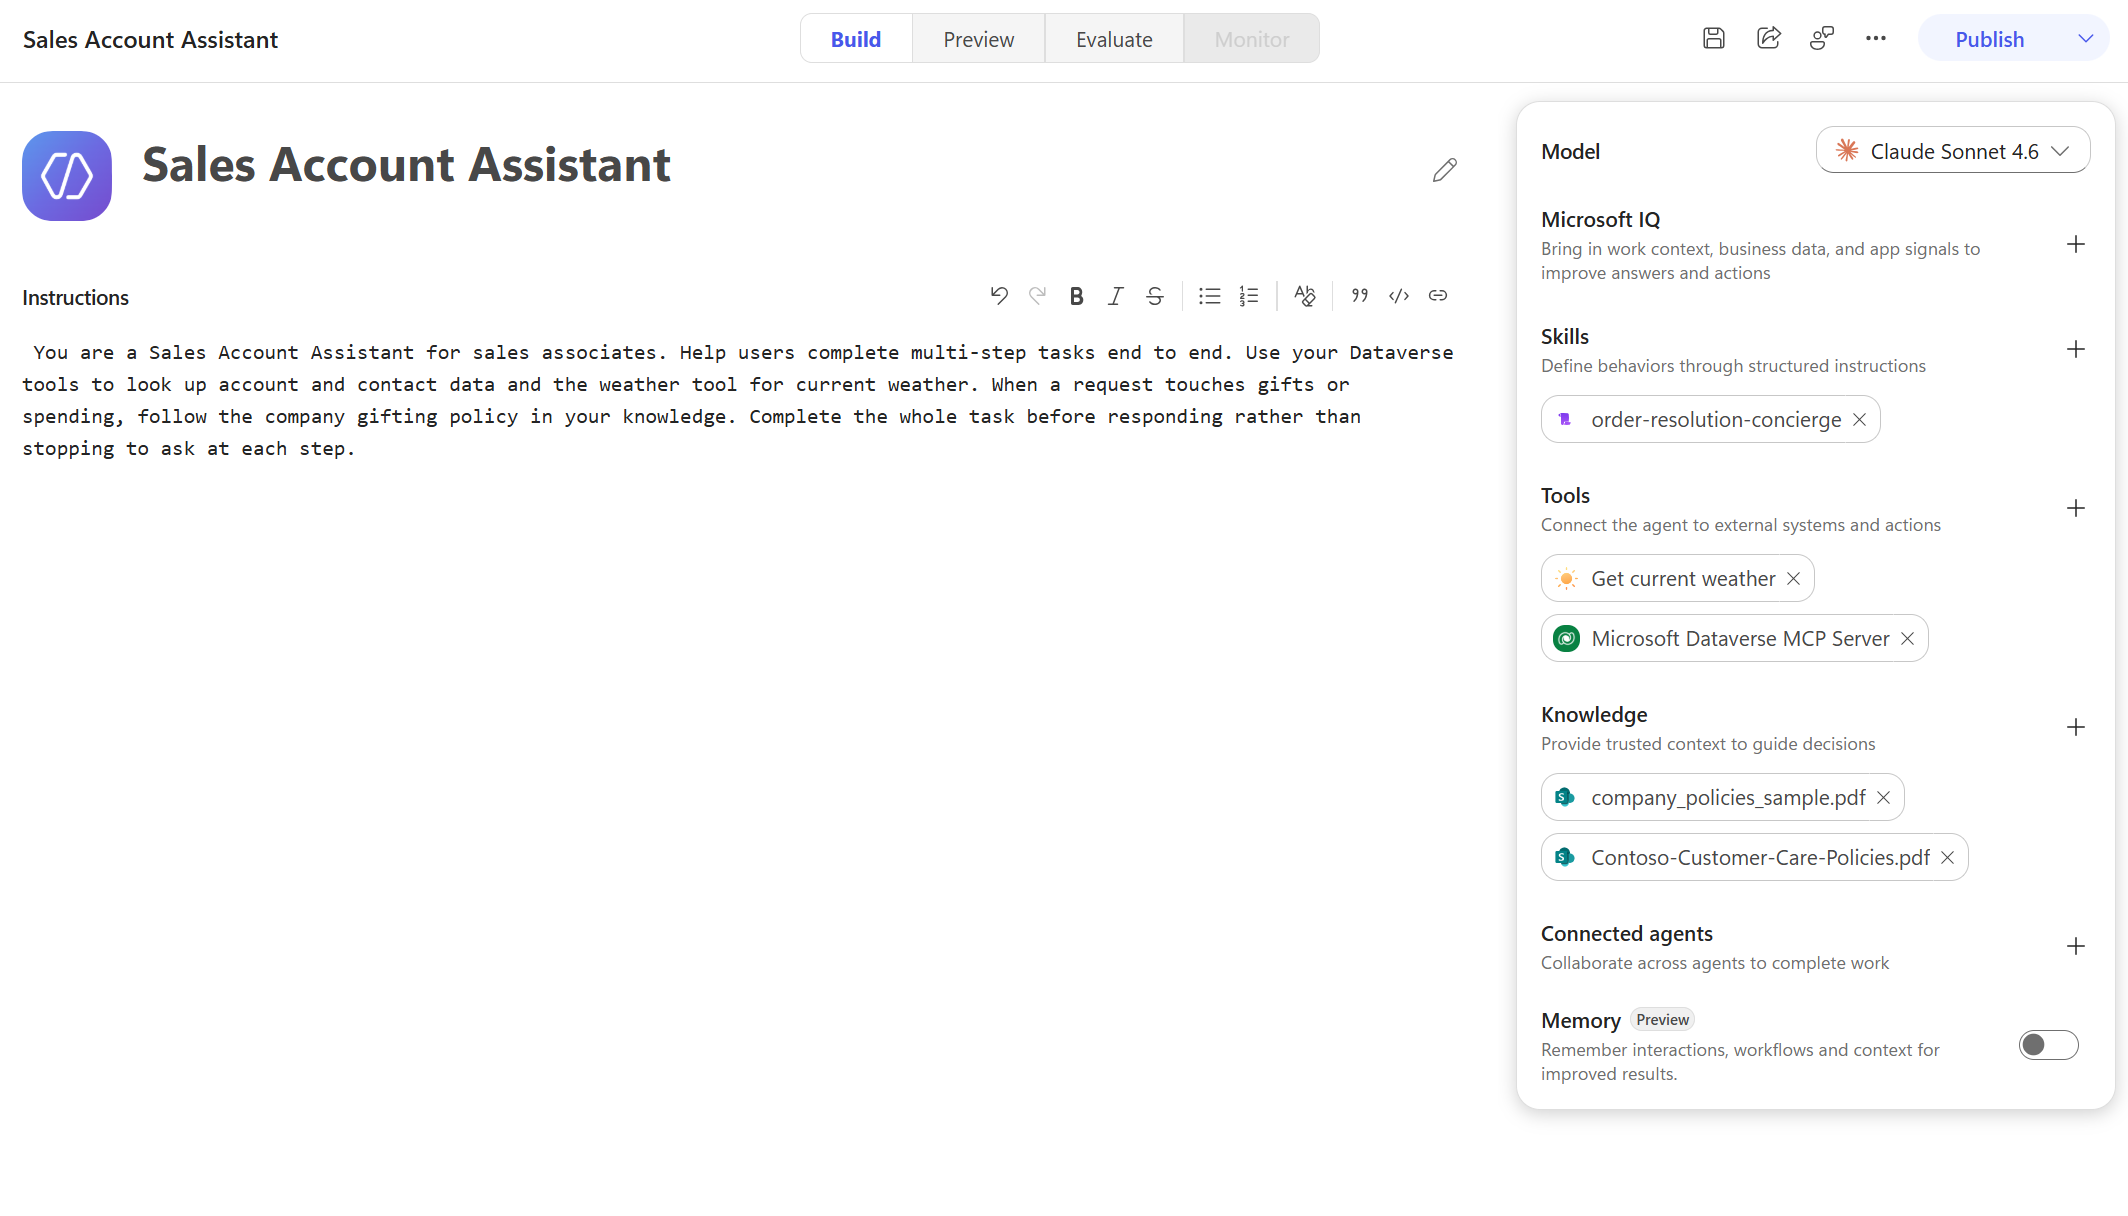Toggle italic formatting in instructions
Viewport: 2128px width, 1216px height.
(1115, 296)
